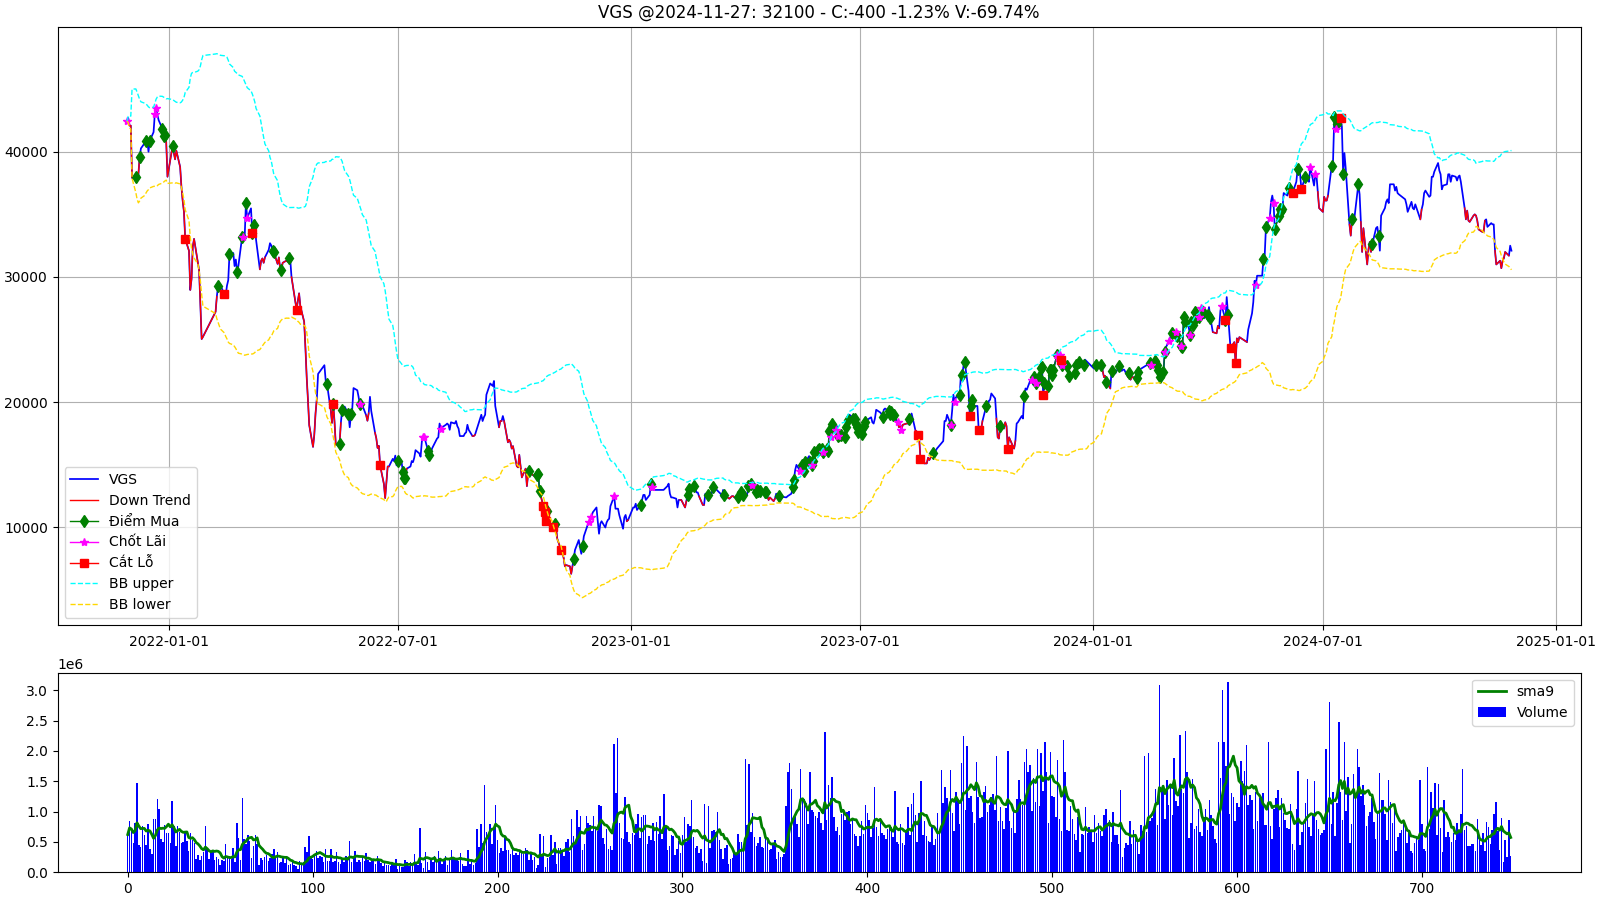Viewport: 1600px width, 900px height.
Task: Click the 40000 y-axis tick label
Action: [x=27, y=152]
